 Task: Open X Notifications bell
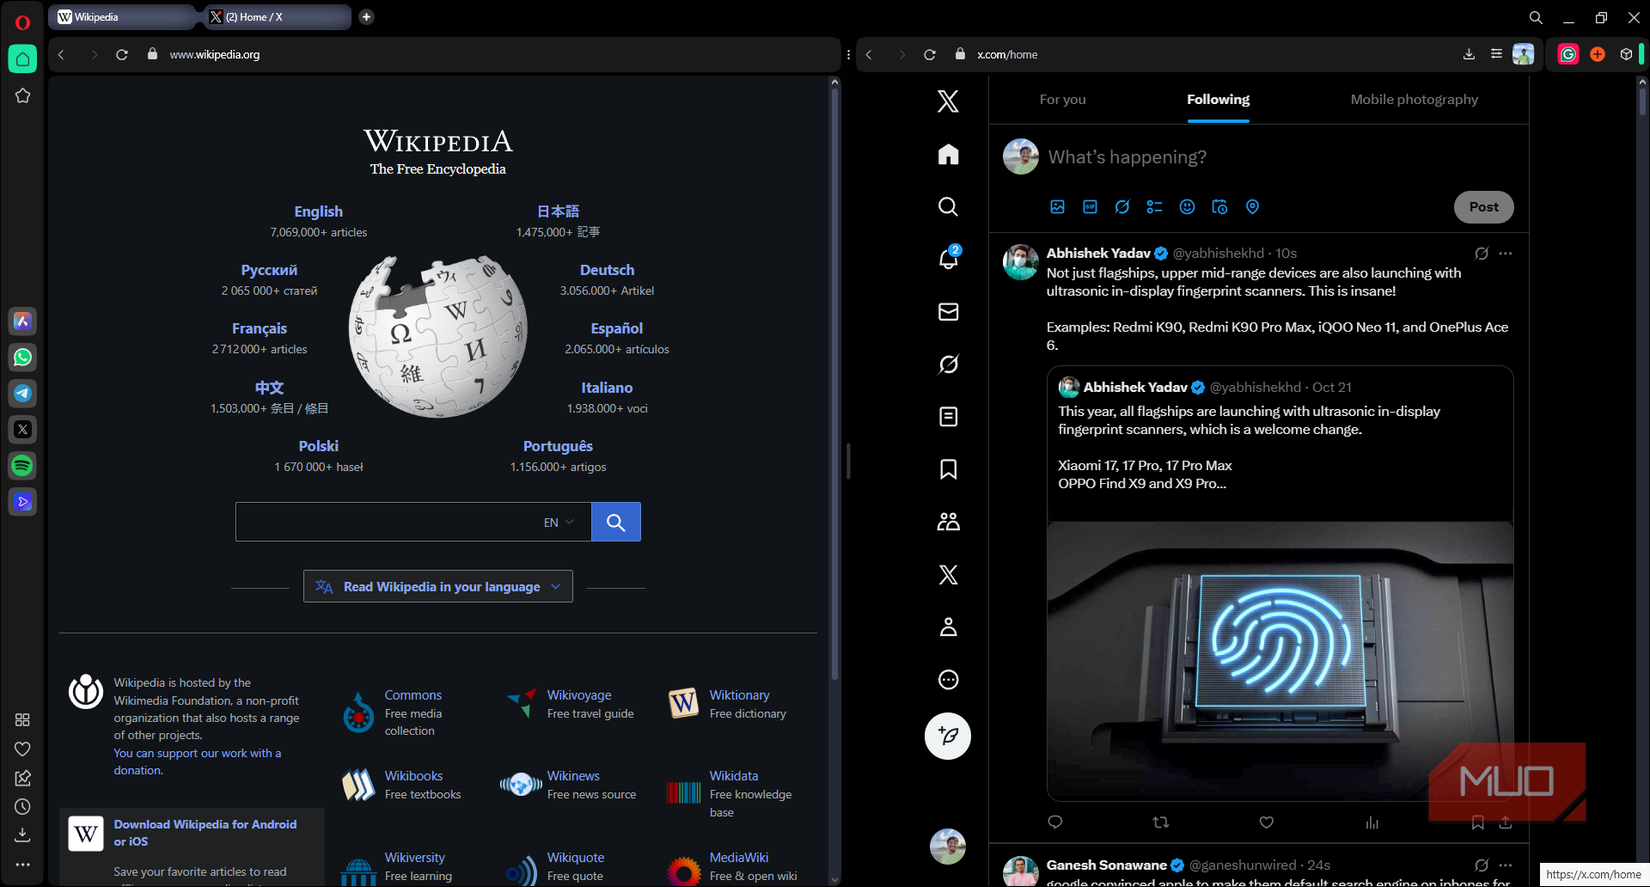948,258
